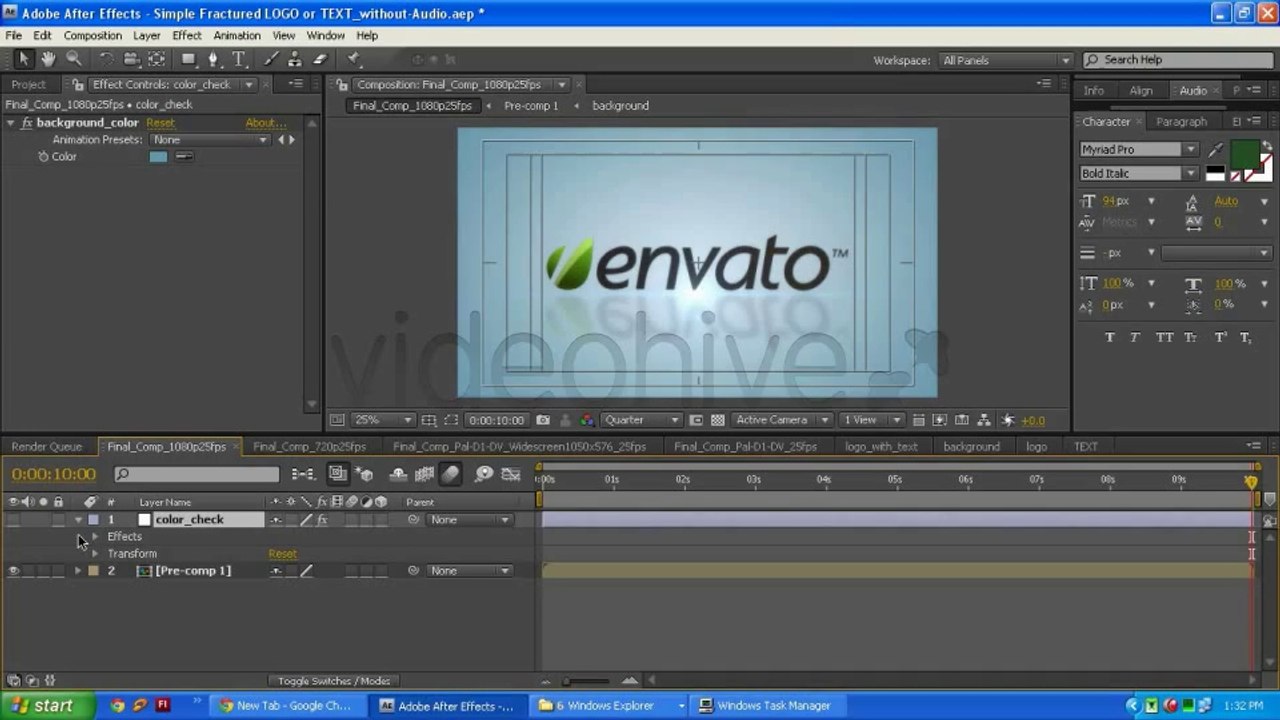Toggle Frame Blending for the timeline
This screenshot has height=720, width=1280.
pos(424,474)
